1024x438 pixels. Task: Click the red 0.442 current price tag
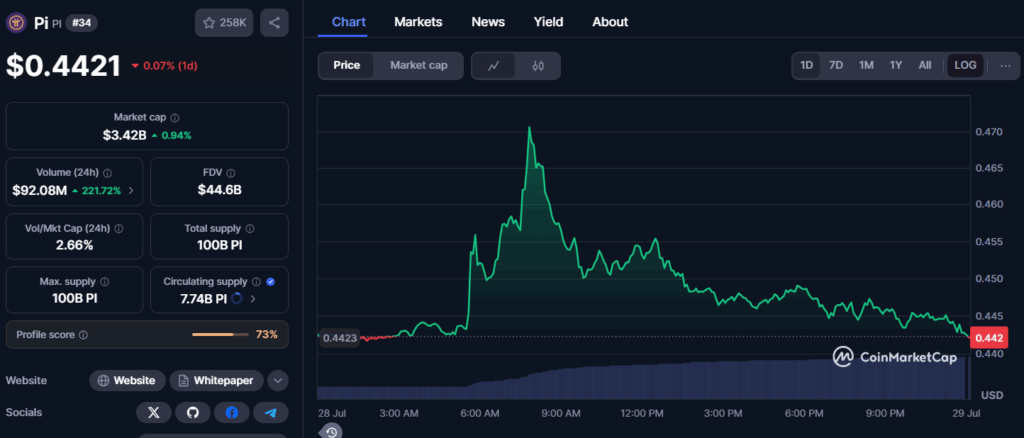coord(990,338)
